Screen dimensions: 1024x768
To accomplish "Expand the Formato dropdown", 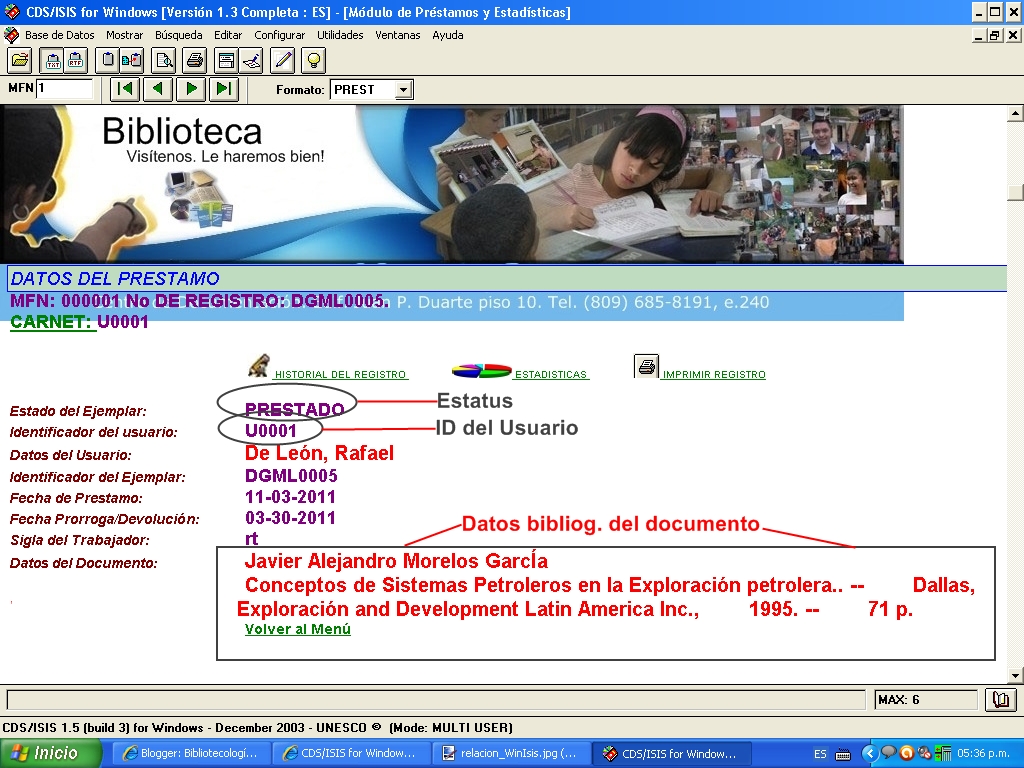I will [x=403, y=90].
